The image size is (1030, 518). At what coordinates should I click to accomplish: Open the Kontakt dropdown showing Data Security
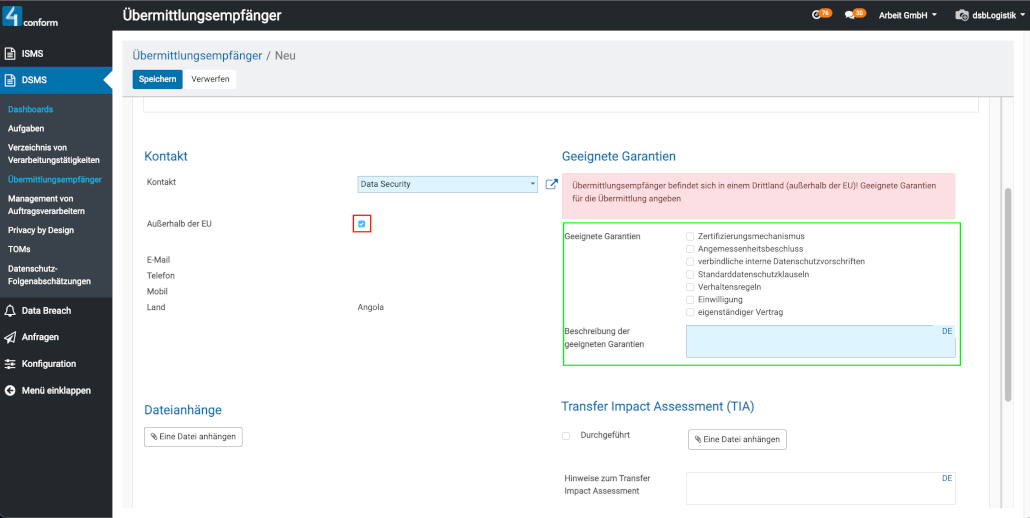click(x=448, y=184)
